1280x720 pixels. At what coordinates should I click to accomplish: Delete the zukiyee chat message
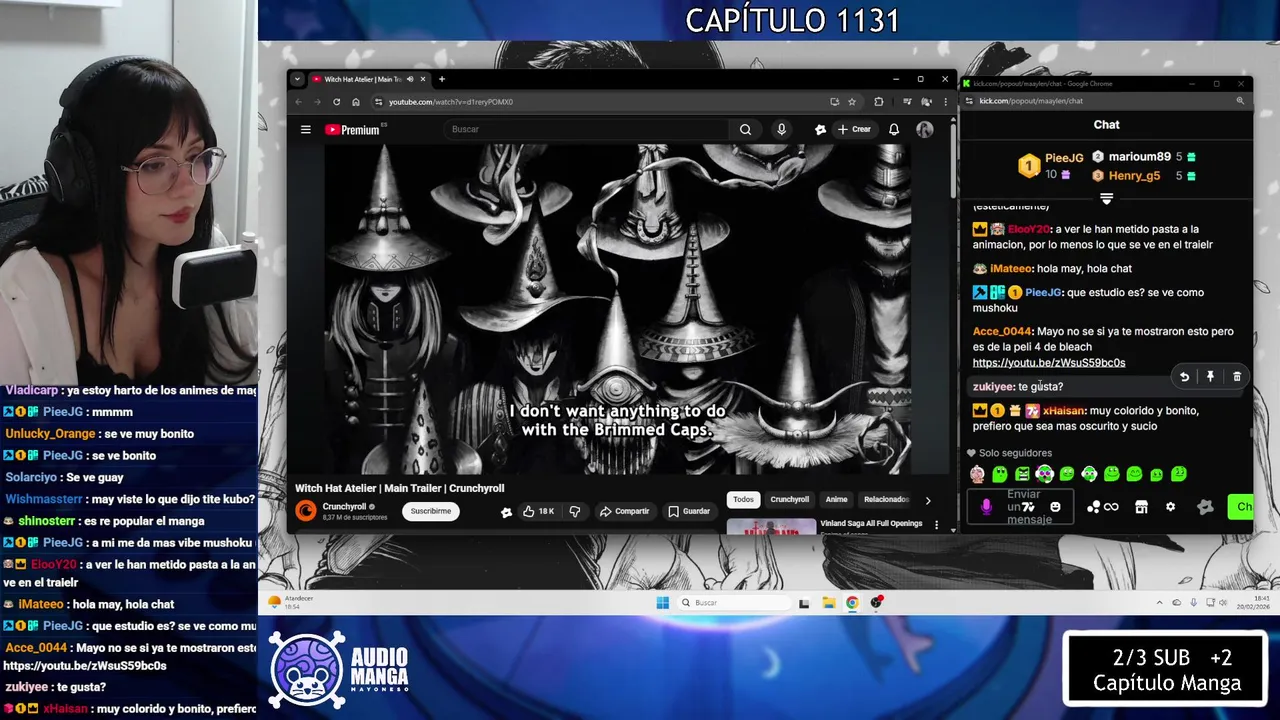pyautogui.click(x=1237, y=377)
